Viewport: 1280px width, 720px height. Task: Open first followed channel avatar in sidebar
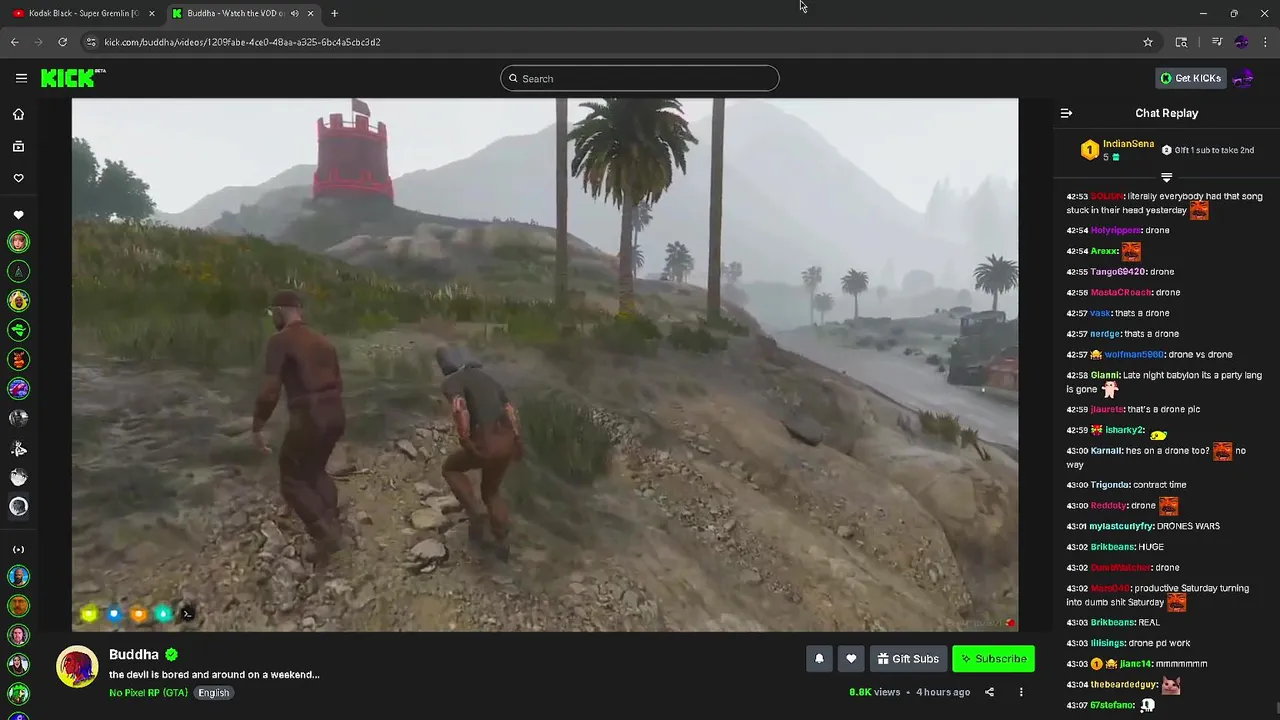coord(18,242)
